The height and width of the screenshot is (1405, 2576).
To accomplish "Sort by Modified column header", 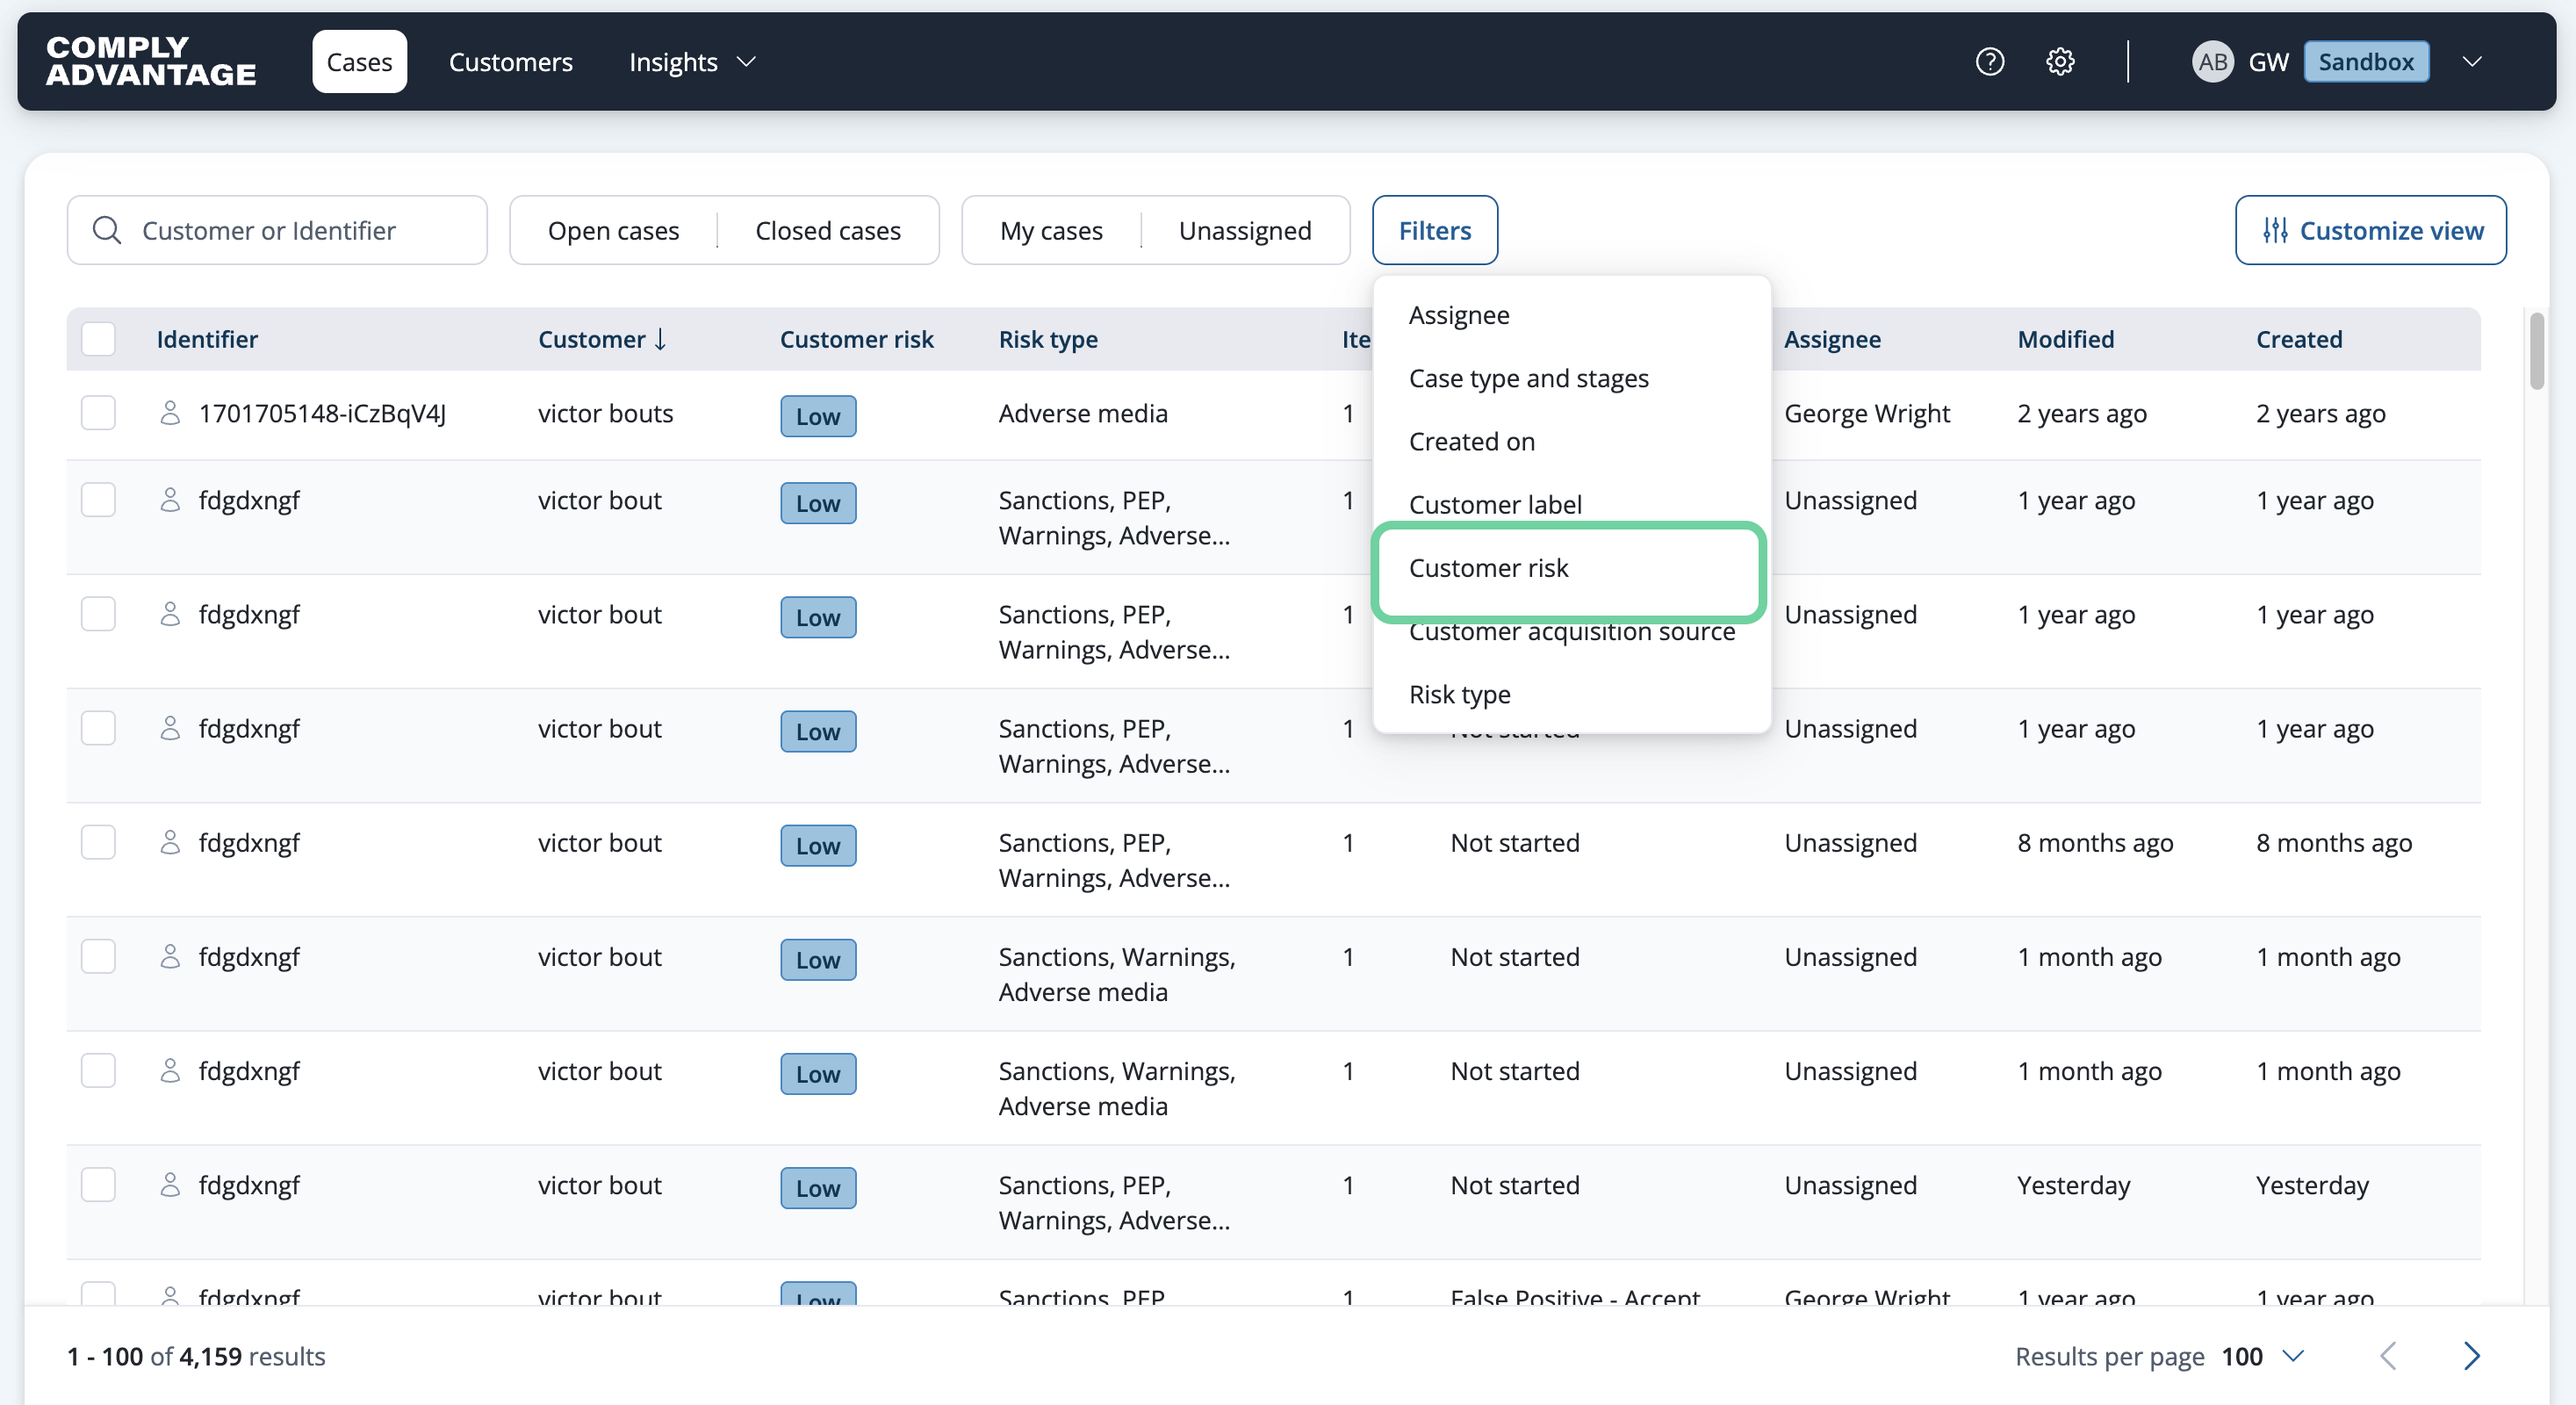I will (x=2065, y=339).
